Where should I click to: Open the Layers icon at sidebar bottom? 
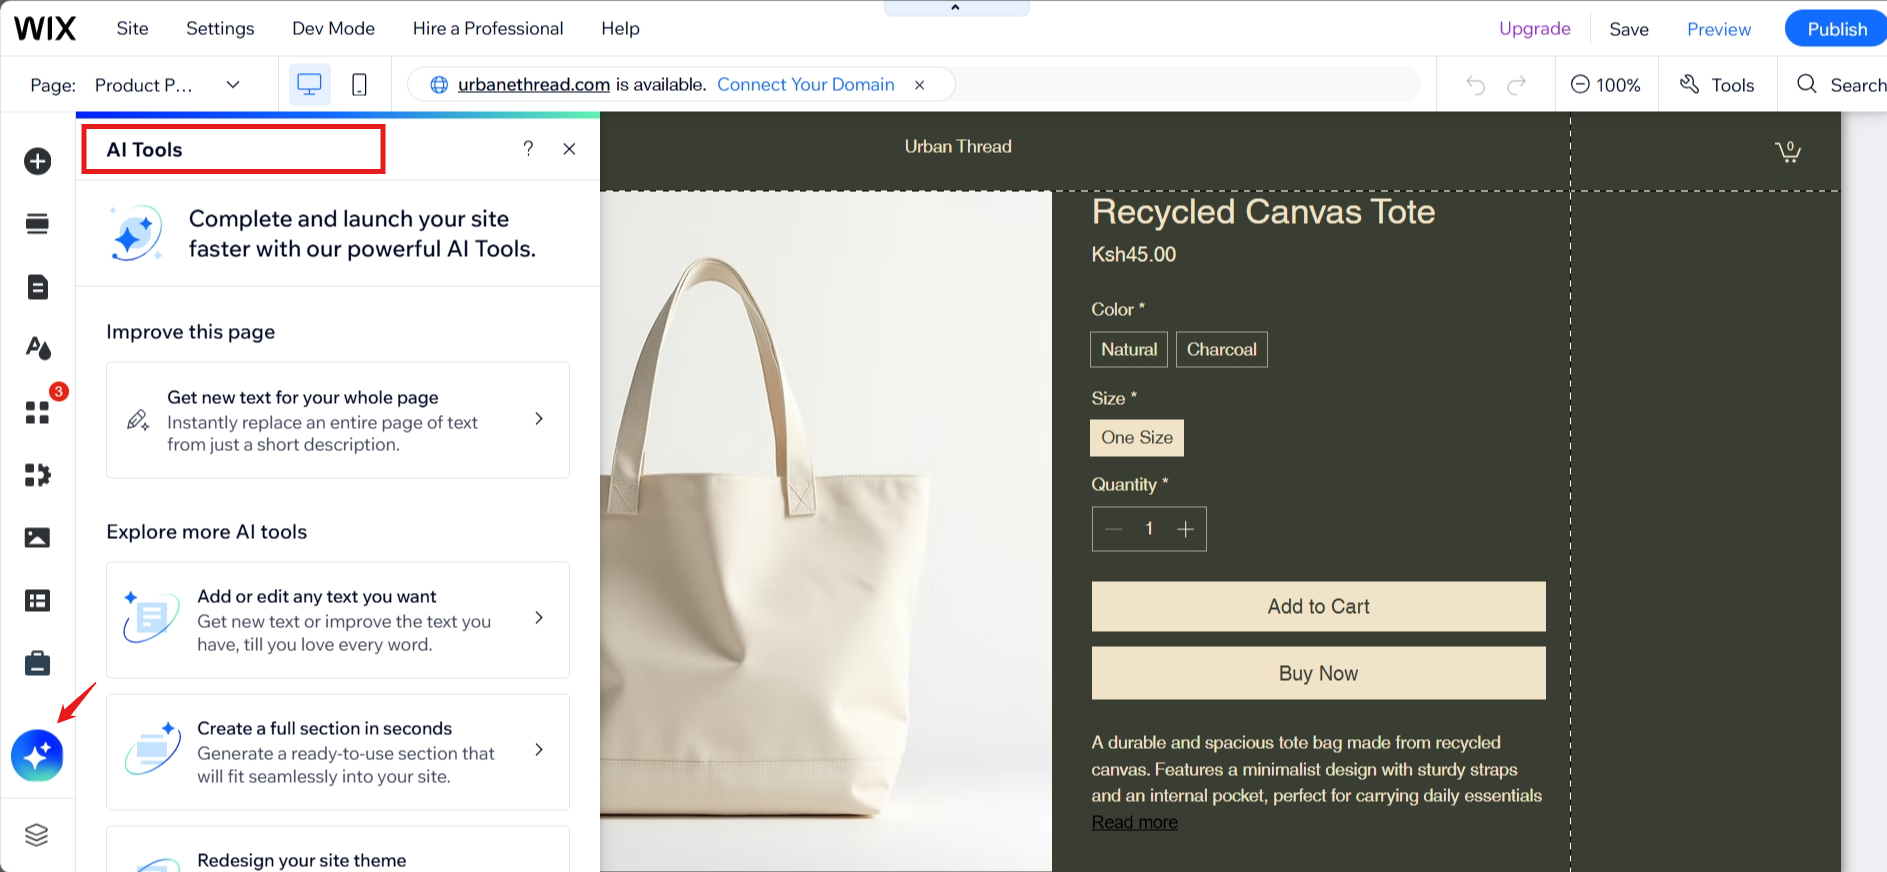[37, 835]
